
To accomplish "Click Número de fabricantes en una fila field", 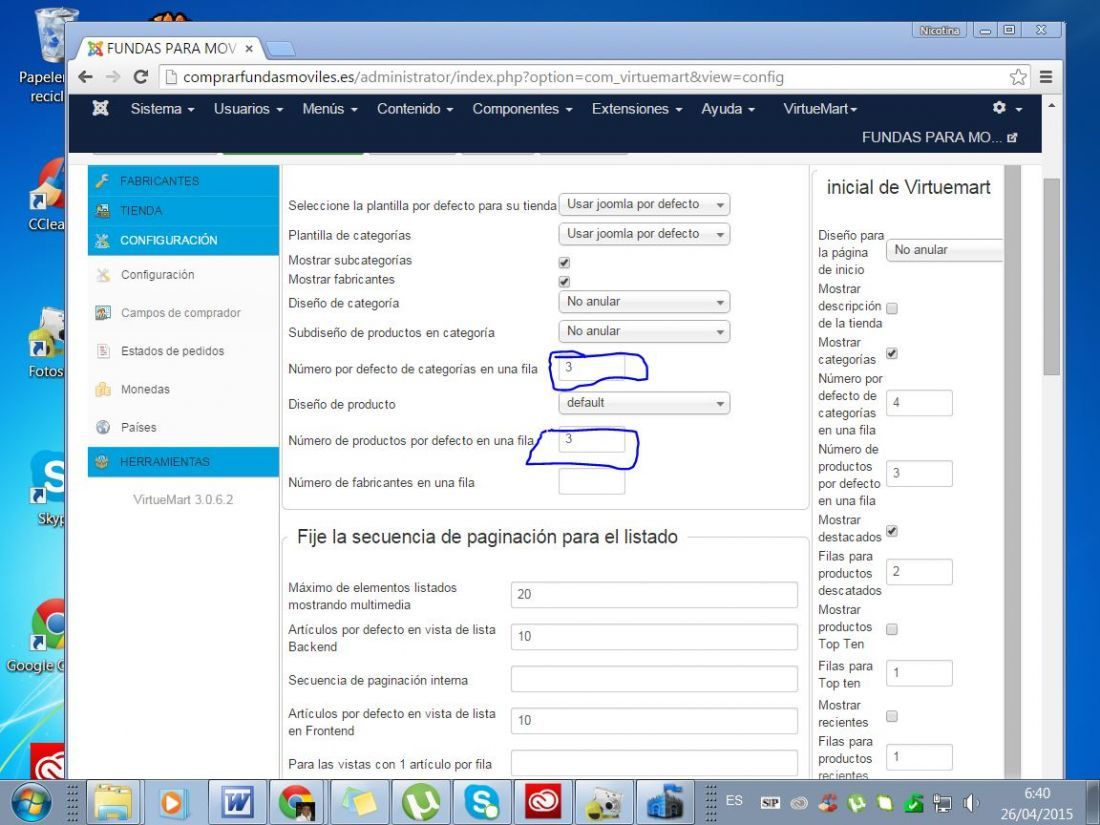I will pos(591,482).
